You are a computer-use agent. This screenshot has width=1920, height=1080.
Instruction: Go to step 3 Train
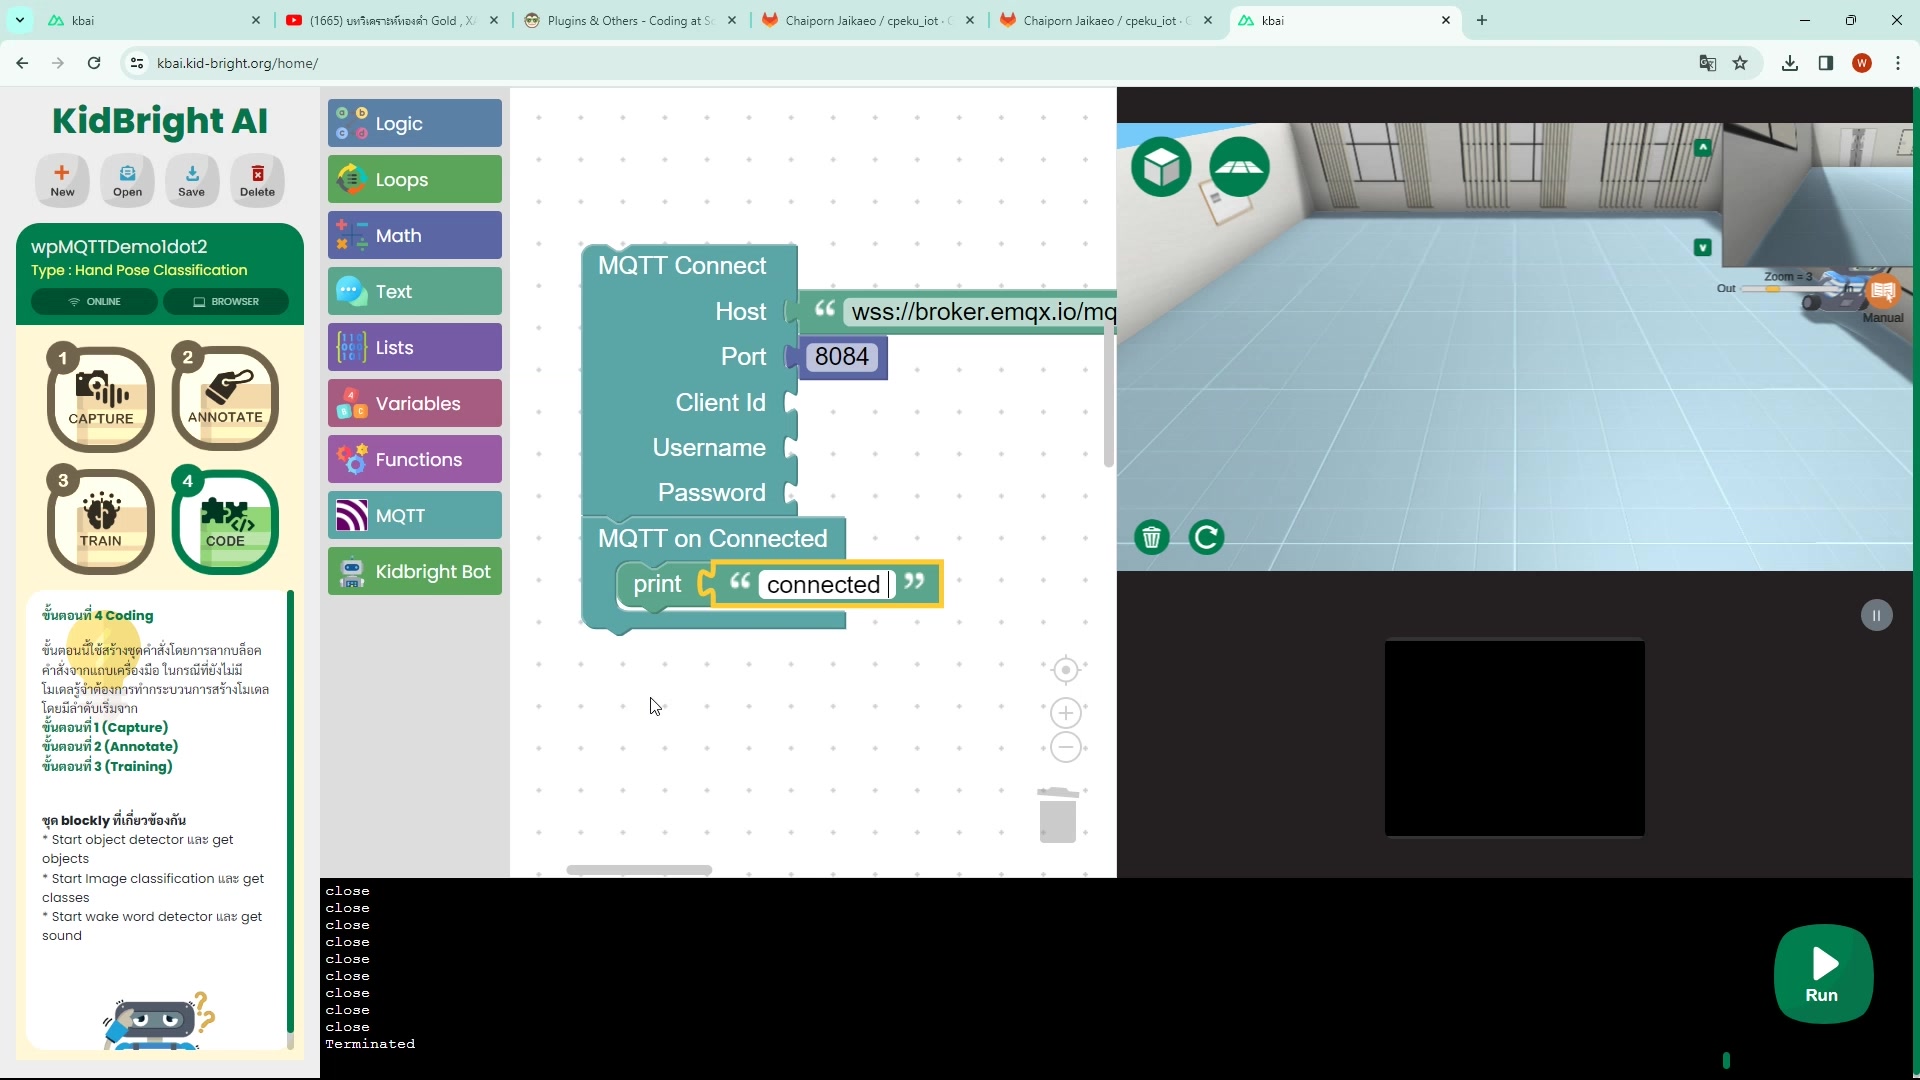[101, 521]
